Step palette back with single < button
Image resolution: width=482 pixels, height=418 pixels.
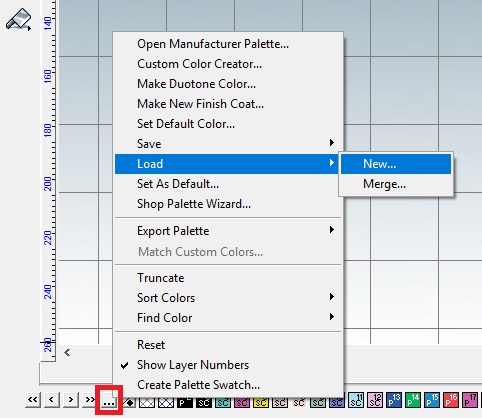(52, 400)
